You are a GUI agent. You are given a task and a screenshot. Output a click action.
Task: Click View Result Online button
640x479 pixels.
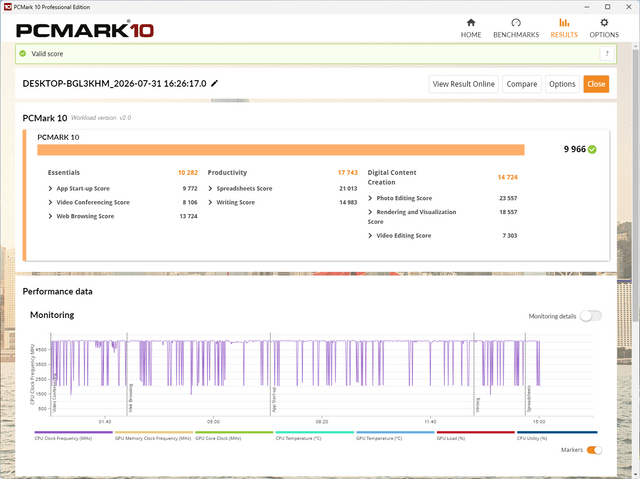point(464,84)
